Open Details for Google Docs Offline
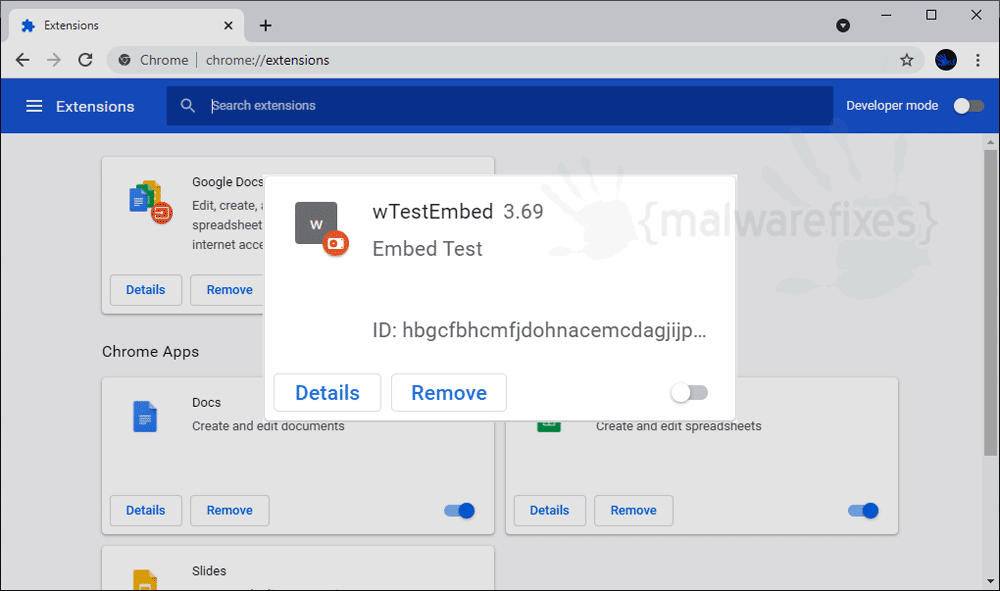 pyautogui.click(x=145, y=290)
